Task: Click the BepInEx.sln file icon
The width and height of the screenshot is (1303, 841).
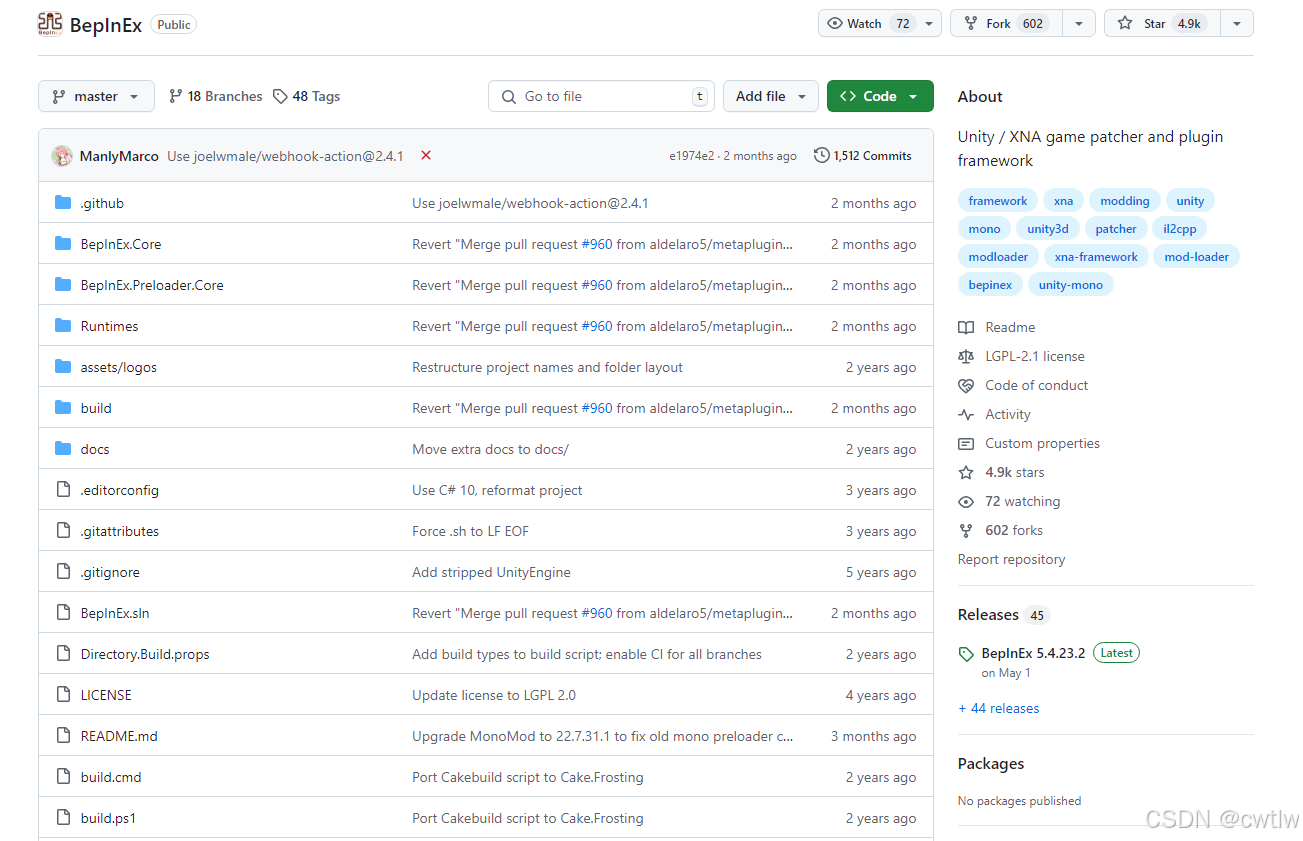Action: tap(63, 613)
